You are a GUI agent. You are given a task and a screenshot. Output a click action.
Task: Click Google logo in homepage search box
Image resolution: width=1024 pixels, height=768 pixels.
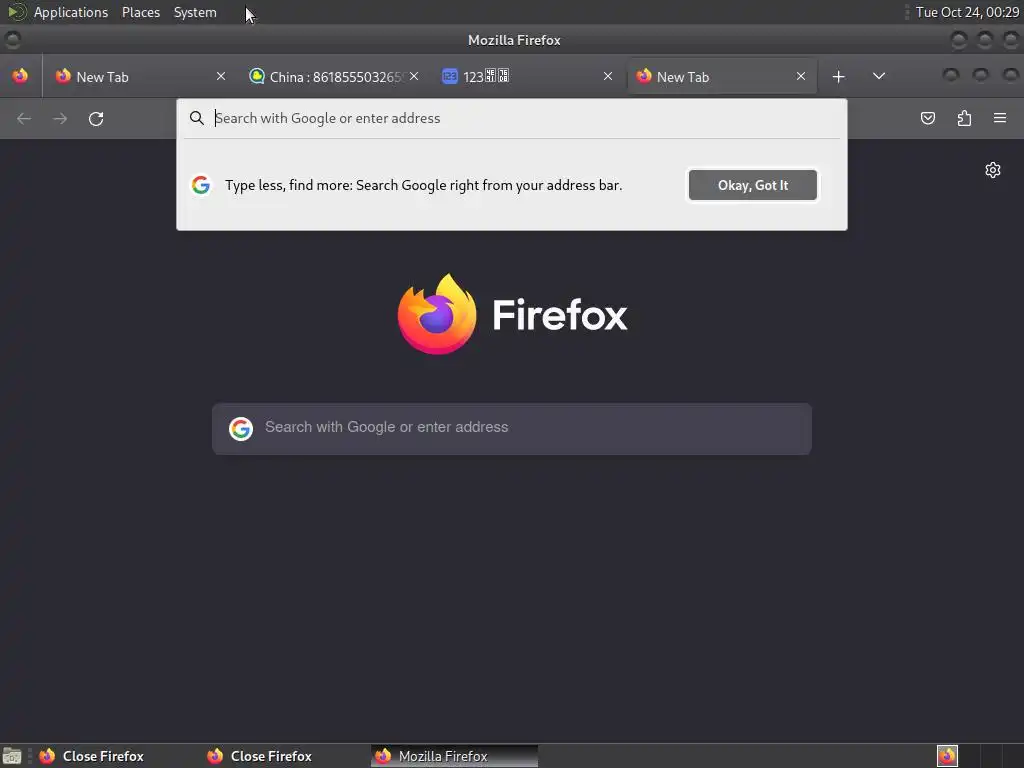241,428
